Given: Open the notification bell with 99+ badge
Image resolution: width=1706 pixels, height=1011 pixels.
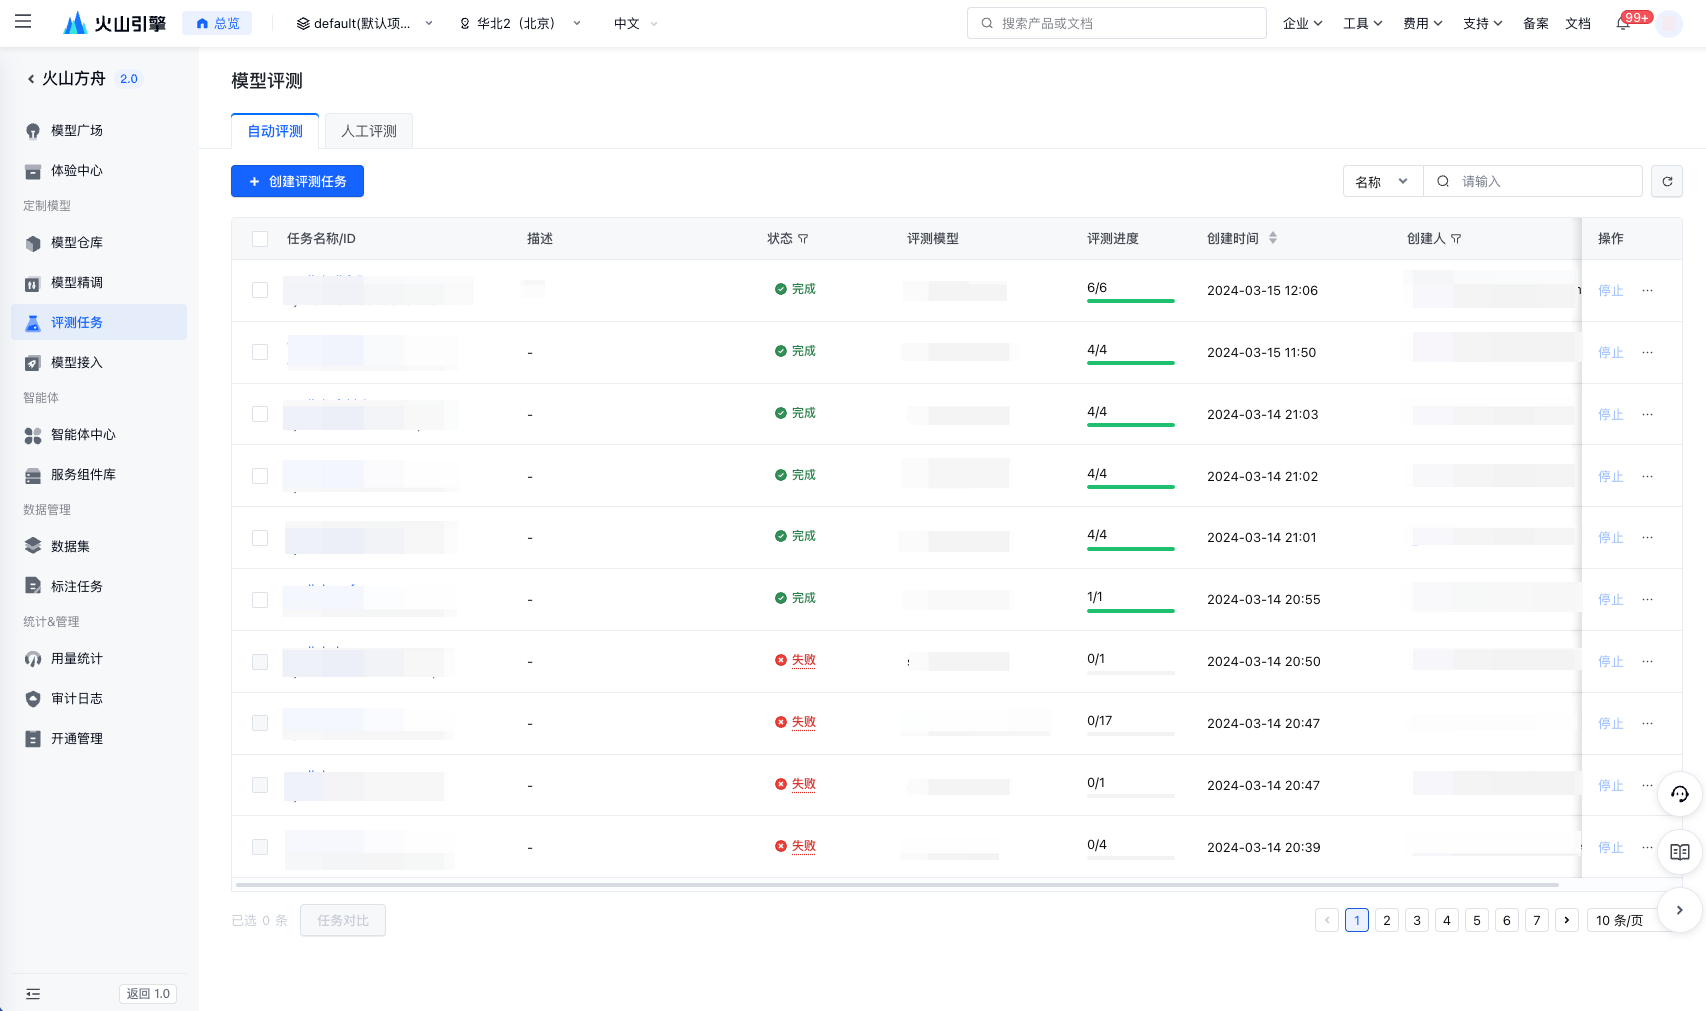Looking at the screenshot, I should (1623, 23).
